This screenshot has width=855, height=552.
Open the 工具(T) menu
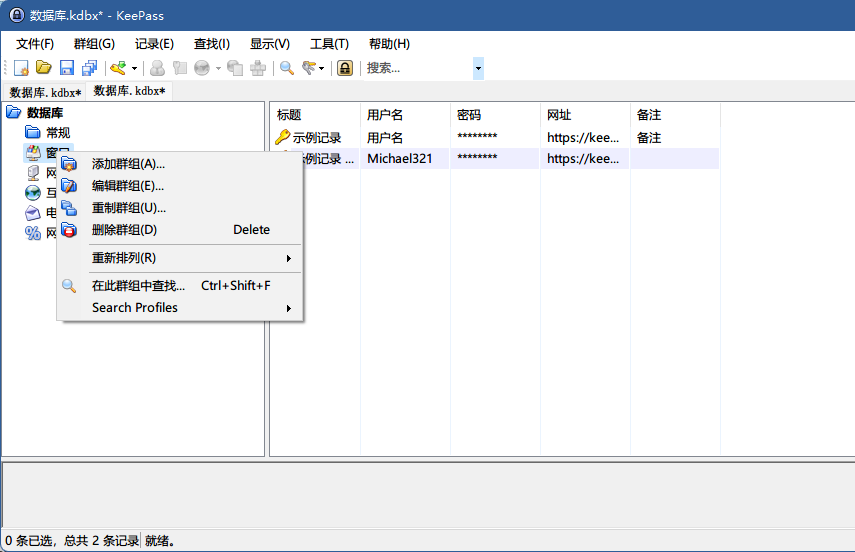pos(329,44)
